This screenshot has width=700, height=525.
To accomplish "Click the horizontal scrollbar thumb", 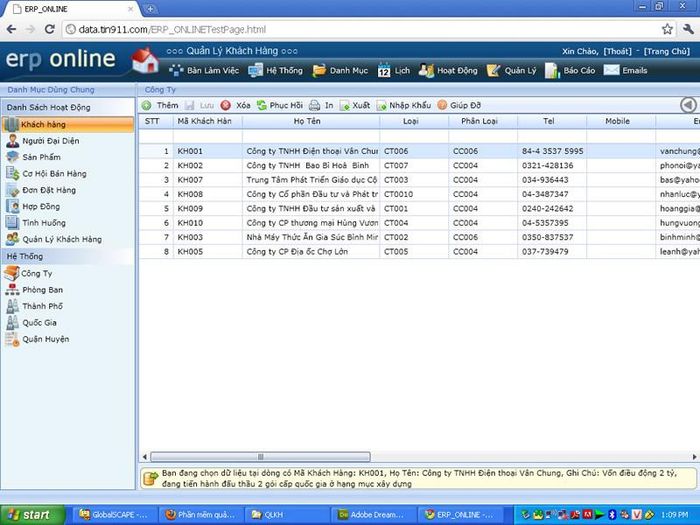I will [260, 457].
